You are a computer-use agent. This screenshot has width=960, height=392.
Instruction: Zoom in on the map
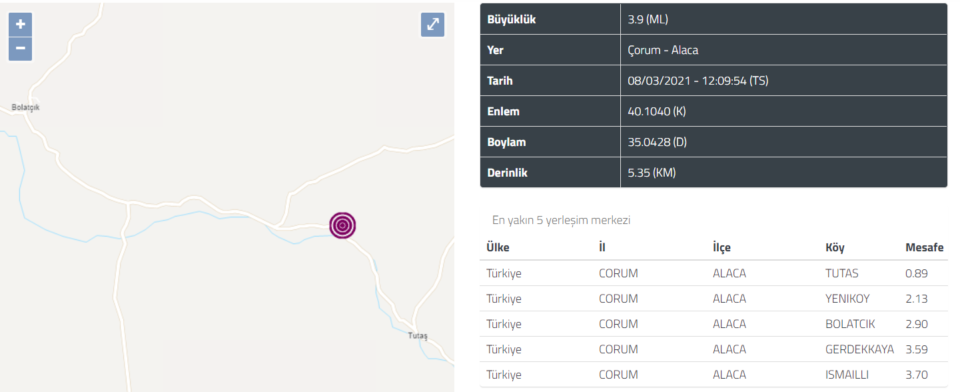tap(20, 25)
